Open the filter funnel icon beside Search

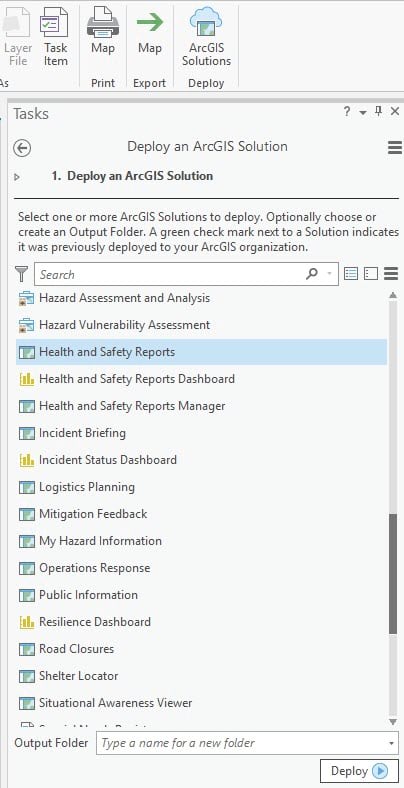tap(22, 274)
